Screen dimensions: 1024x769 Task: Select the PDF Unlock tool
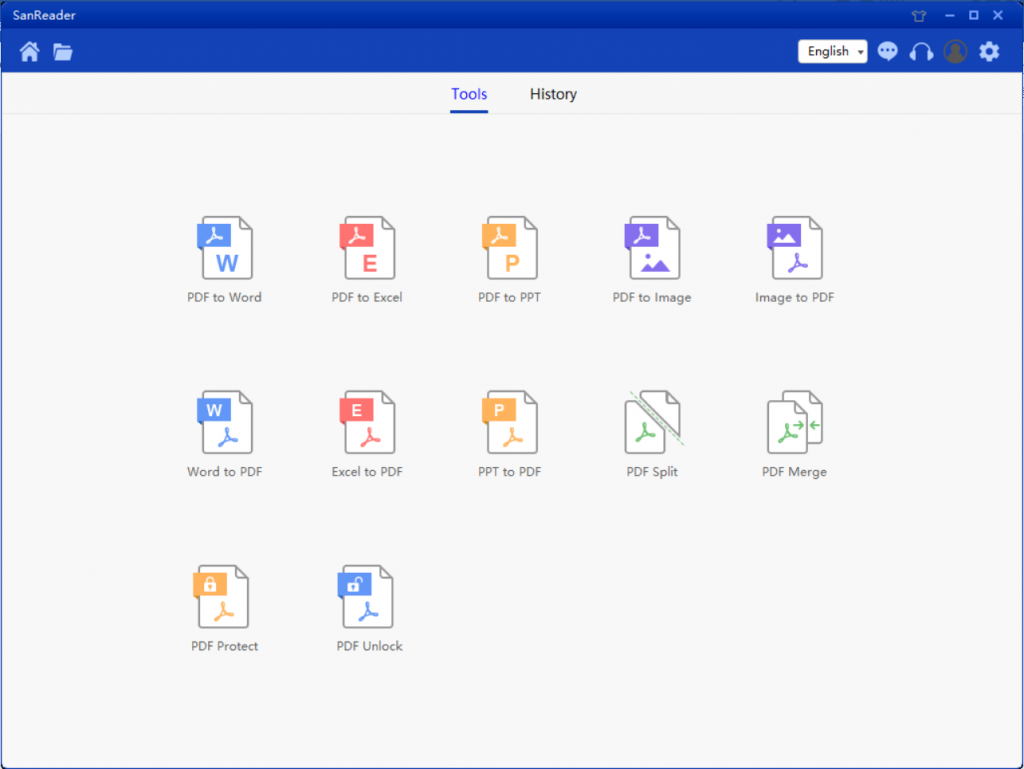pos(367,596)
